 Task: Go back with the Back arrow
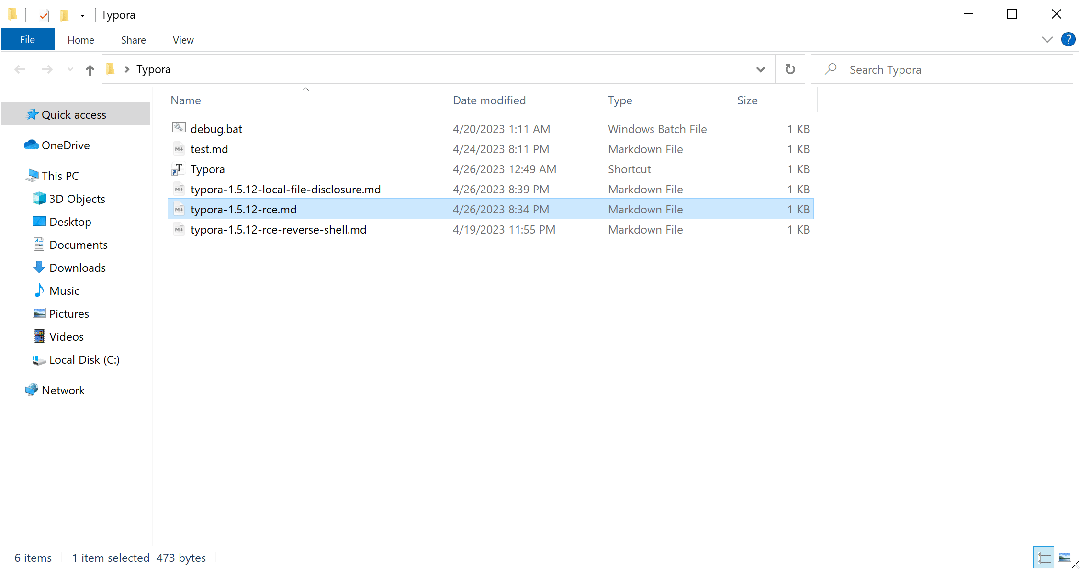20,69
